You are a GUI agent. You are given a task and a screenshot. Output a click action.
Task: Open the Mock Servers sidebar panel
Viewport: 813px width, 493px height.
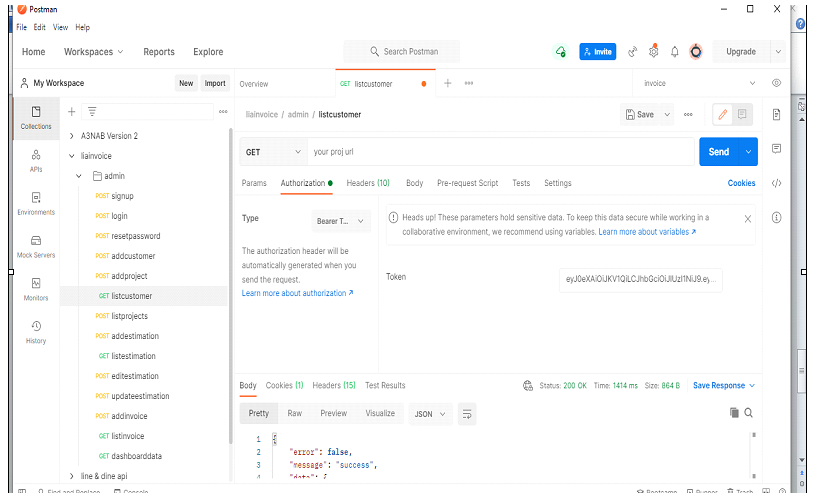[36, 246]
